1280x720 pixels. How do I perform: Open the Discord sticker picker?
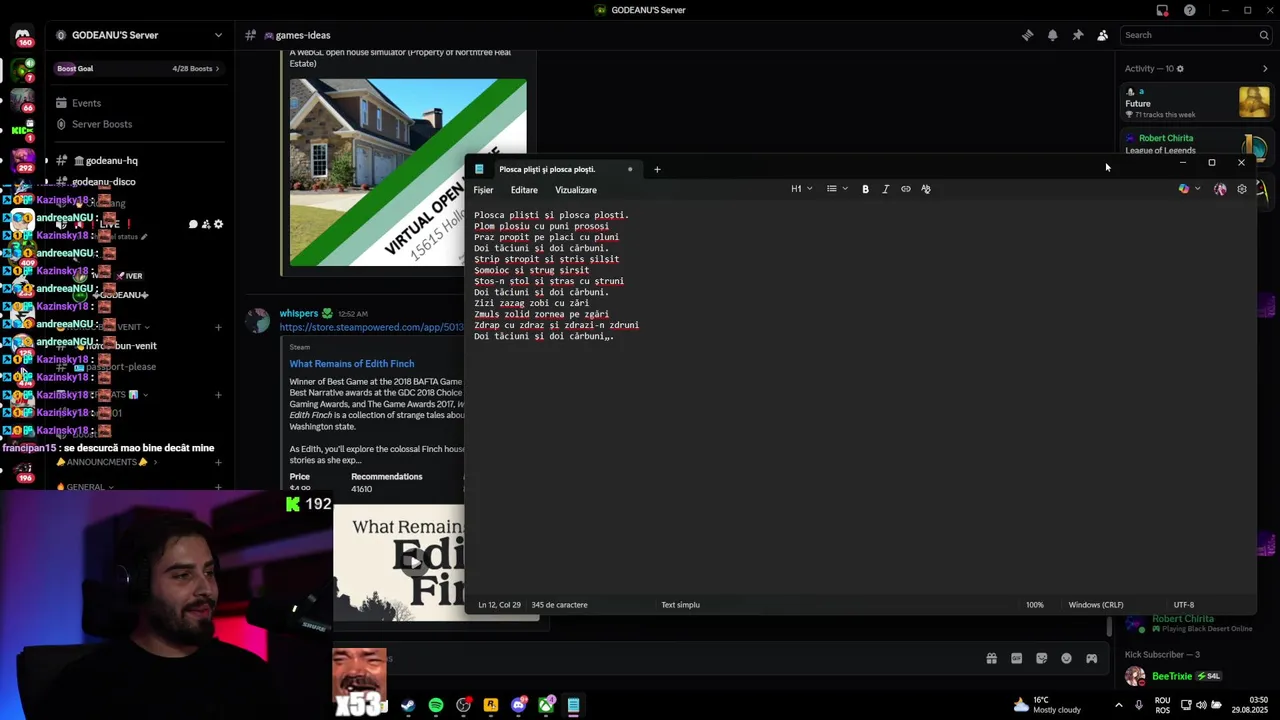(x=1041, y=658)
